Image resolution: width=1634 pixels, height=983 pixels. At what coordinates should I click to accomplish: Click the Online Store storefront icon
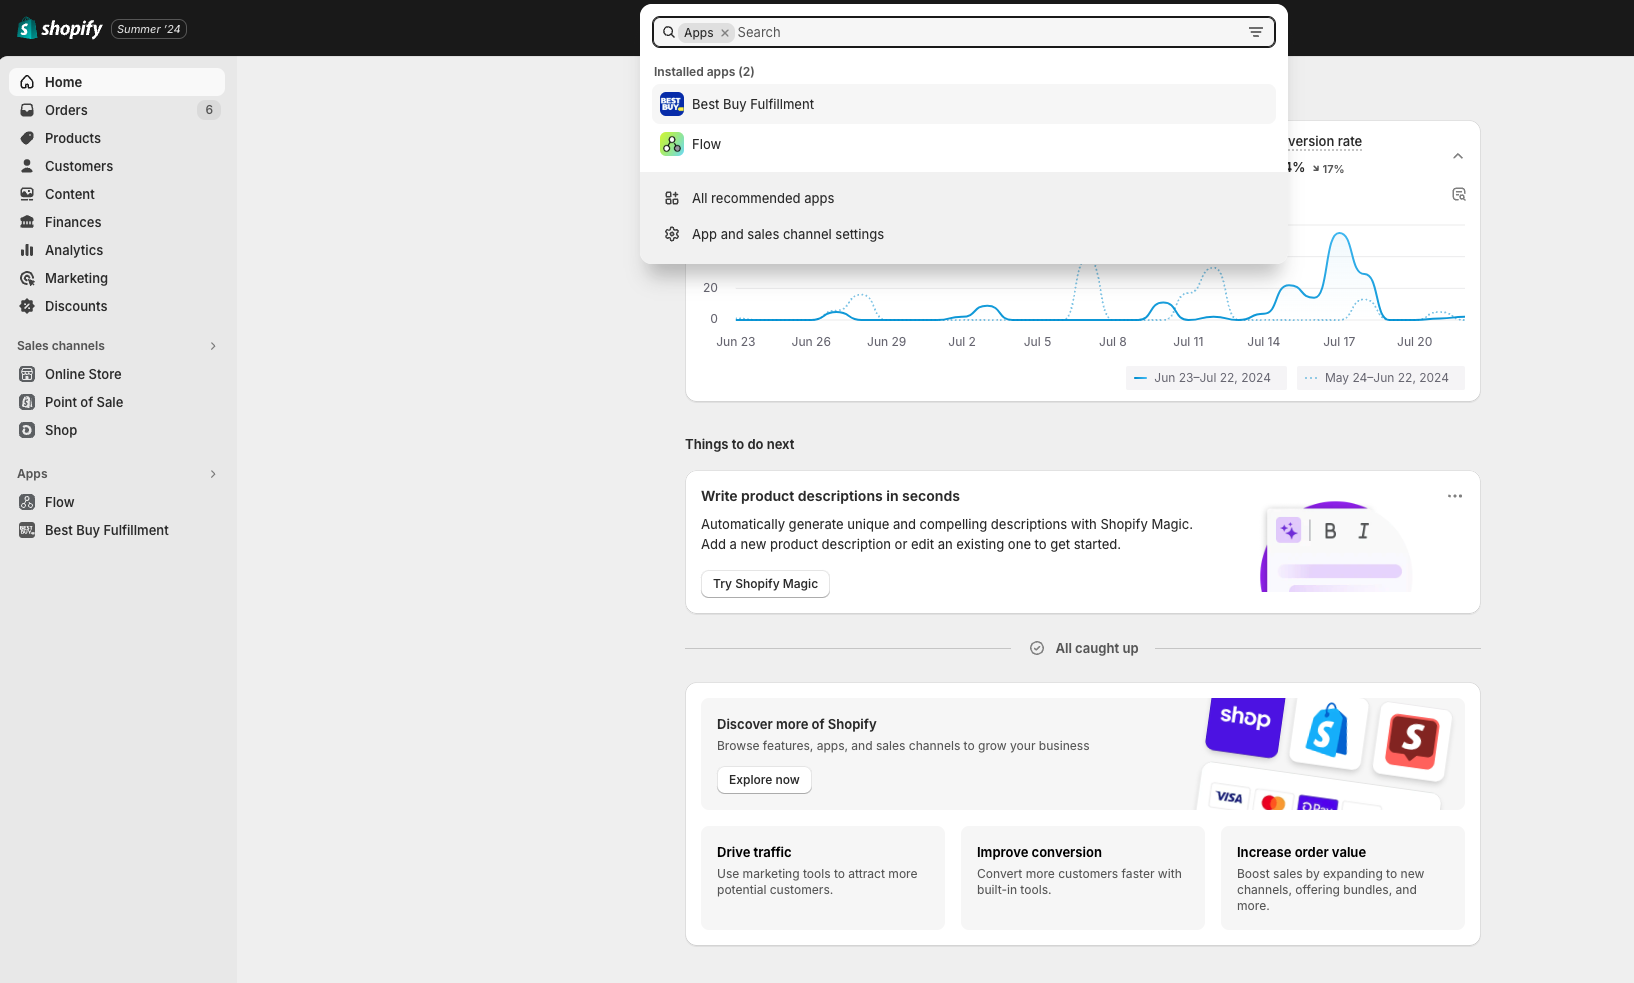pos(27,374)
